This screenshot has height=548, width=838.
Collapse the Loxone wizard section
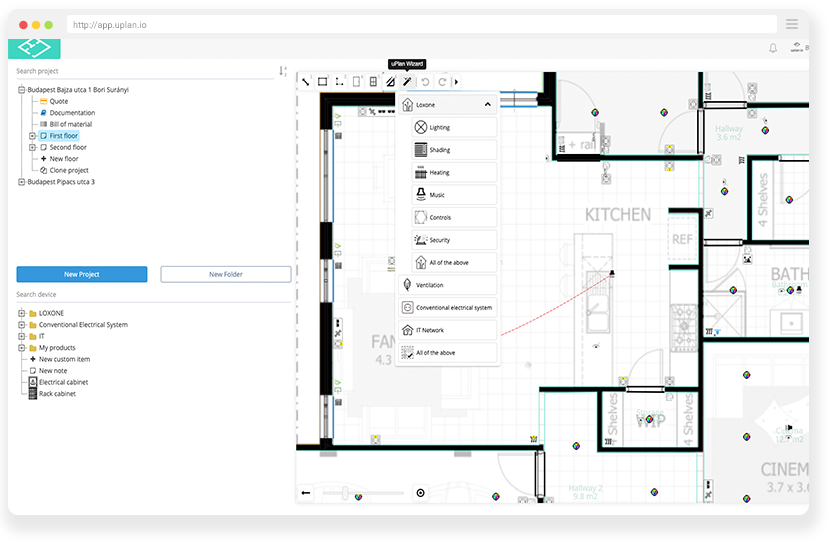[x=487, y=104]
